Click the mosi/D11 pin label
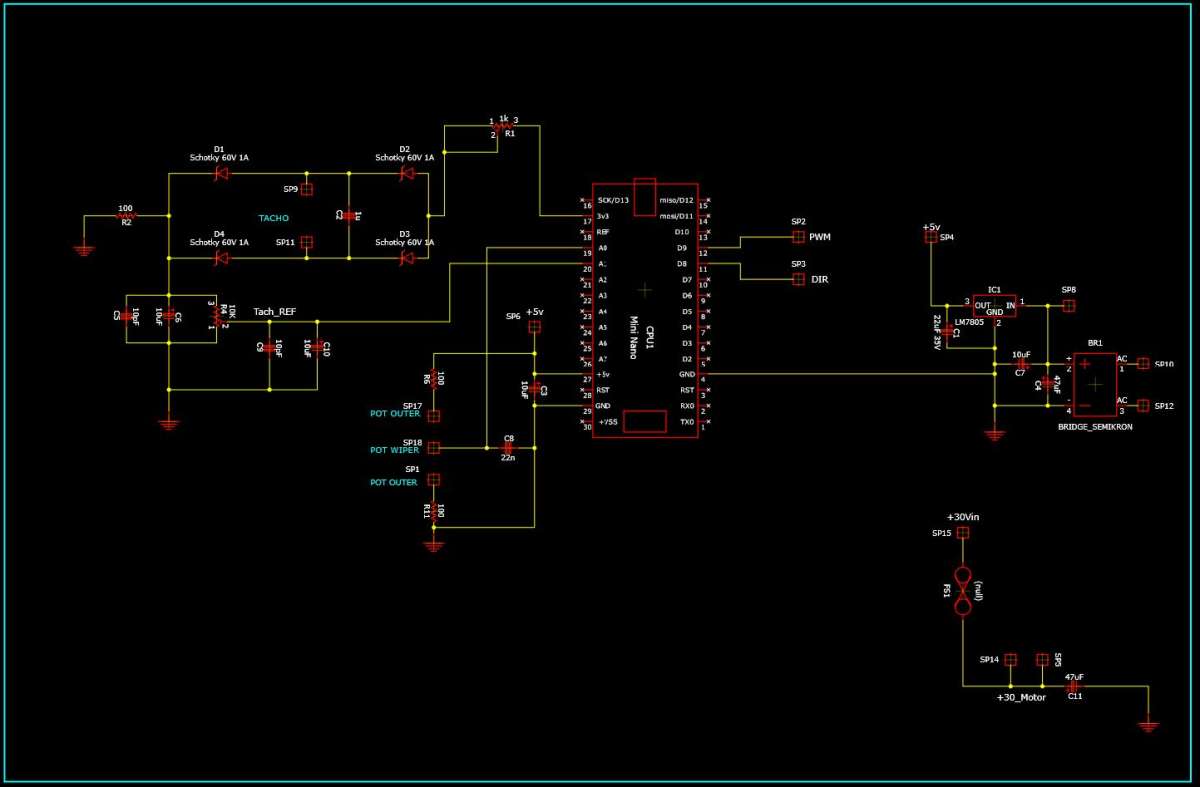 click(675, 216)
